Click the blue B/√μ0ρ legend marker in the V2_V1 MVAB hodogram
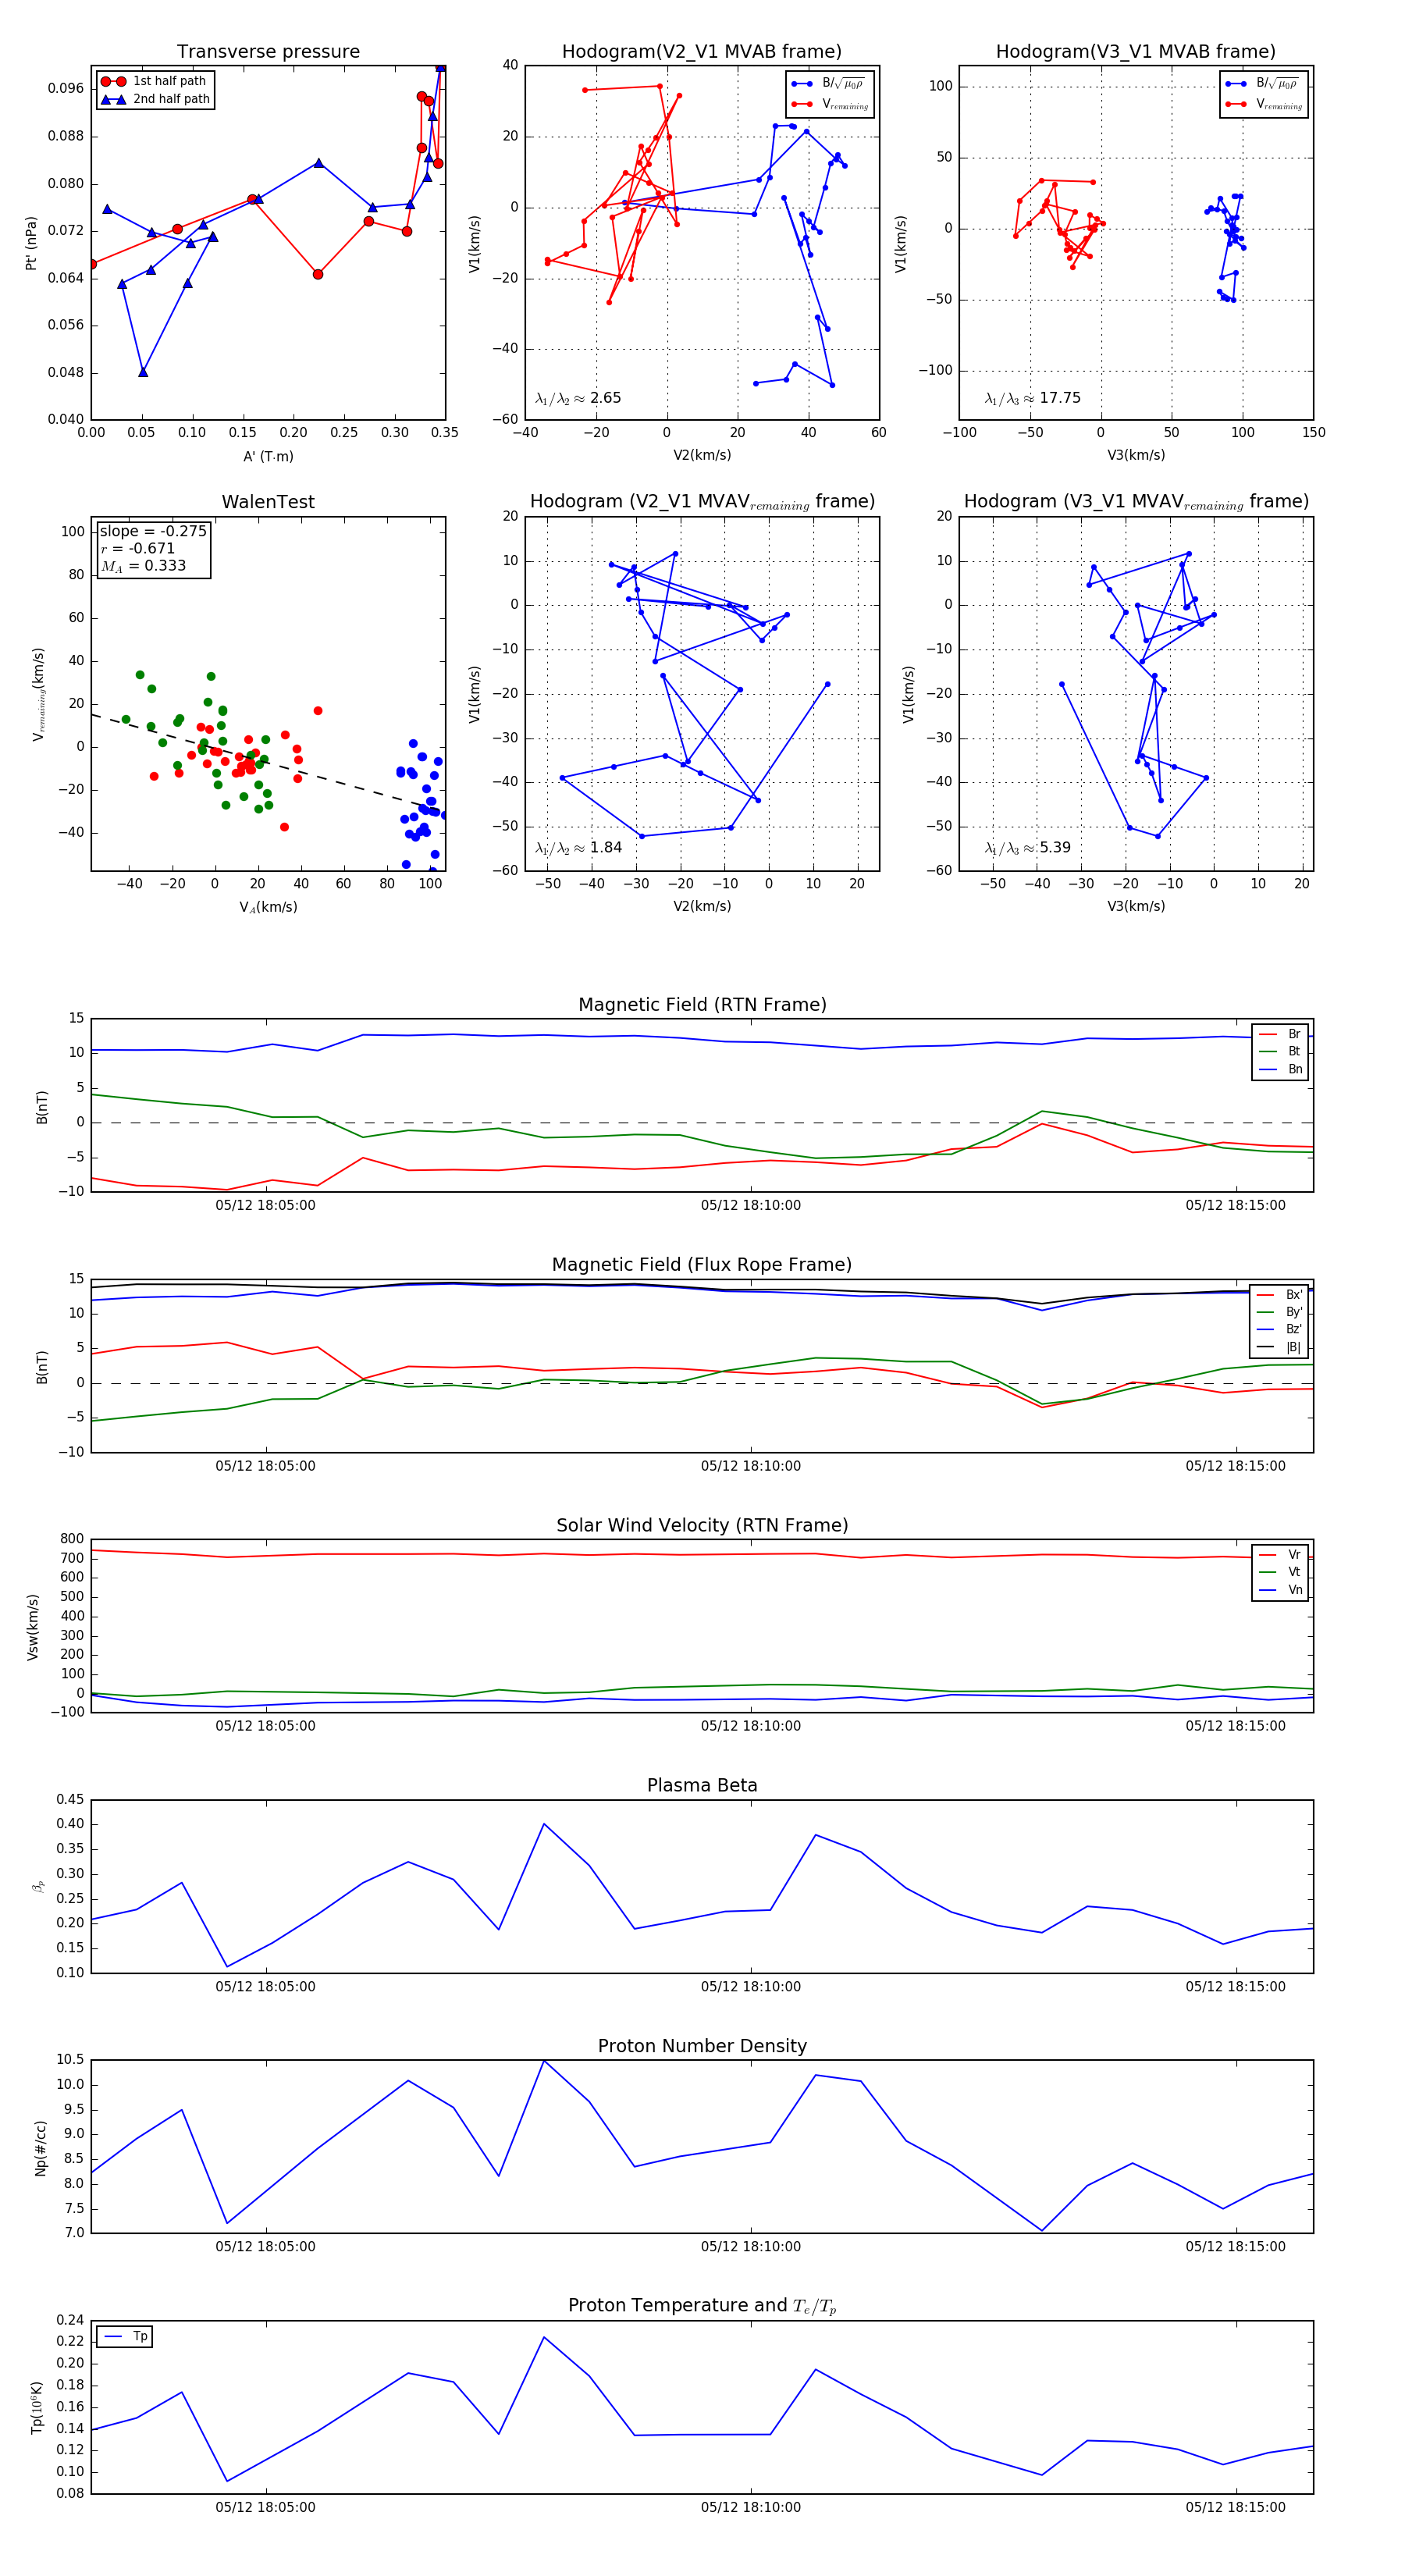Viewport: 1405px width, 2576px height. pos(801,84)
